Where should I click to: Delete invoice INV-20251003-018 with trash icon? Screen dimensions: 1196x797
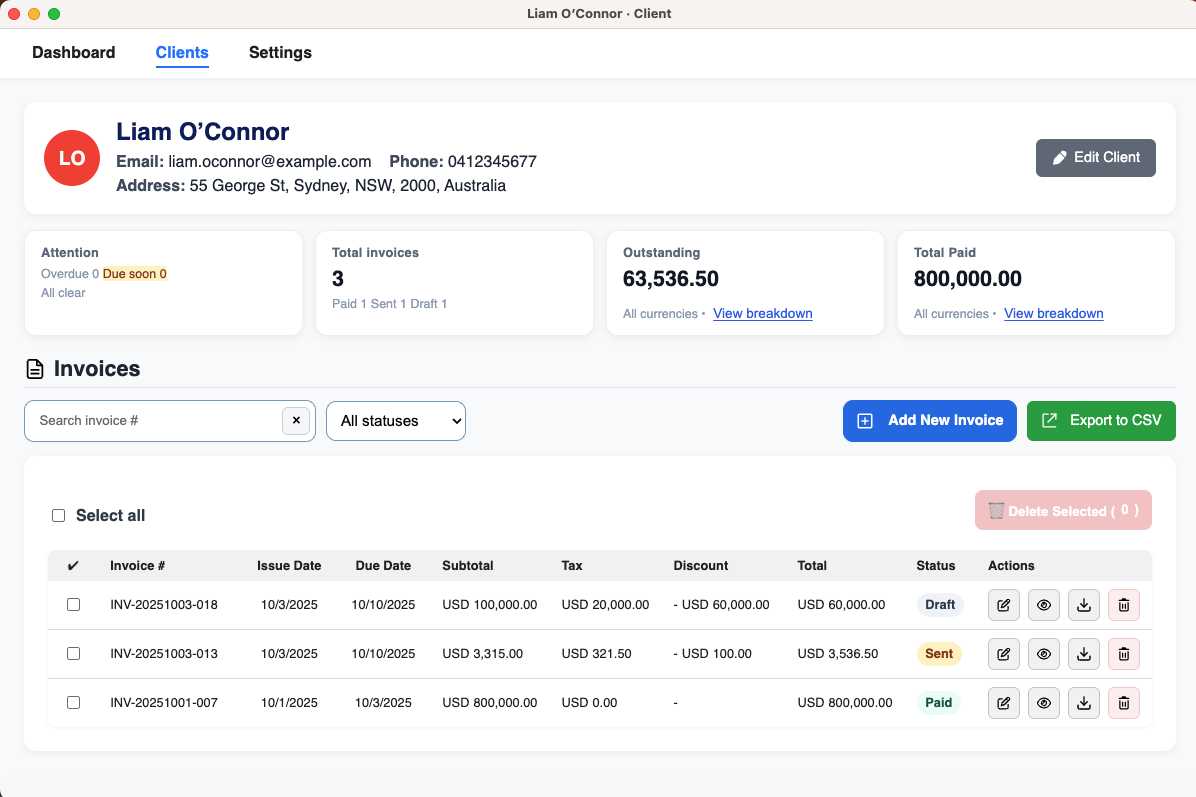click(1124, 605)
